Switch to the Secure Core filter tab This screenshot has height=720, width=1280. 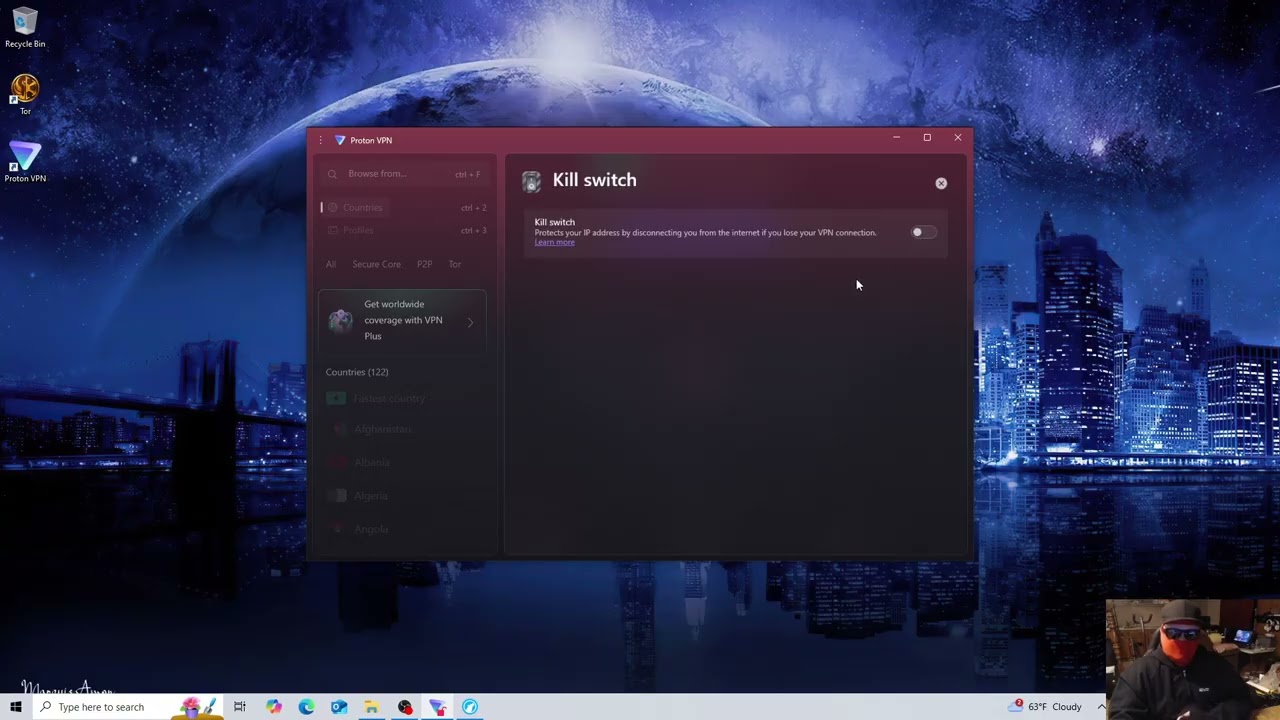376,264
